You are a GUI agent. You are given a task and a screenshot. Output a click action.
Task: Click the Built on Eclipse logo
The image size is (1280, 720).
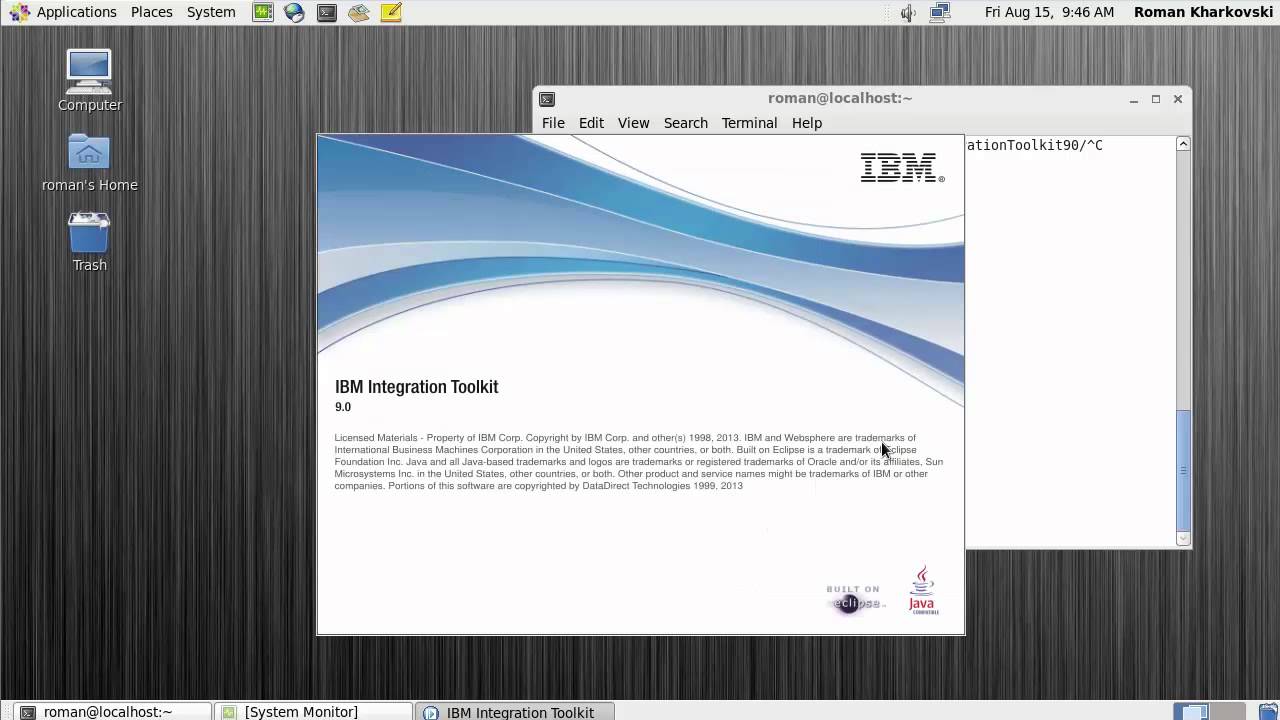pyautogui.click(x=855, y=597)
